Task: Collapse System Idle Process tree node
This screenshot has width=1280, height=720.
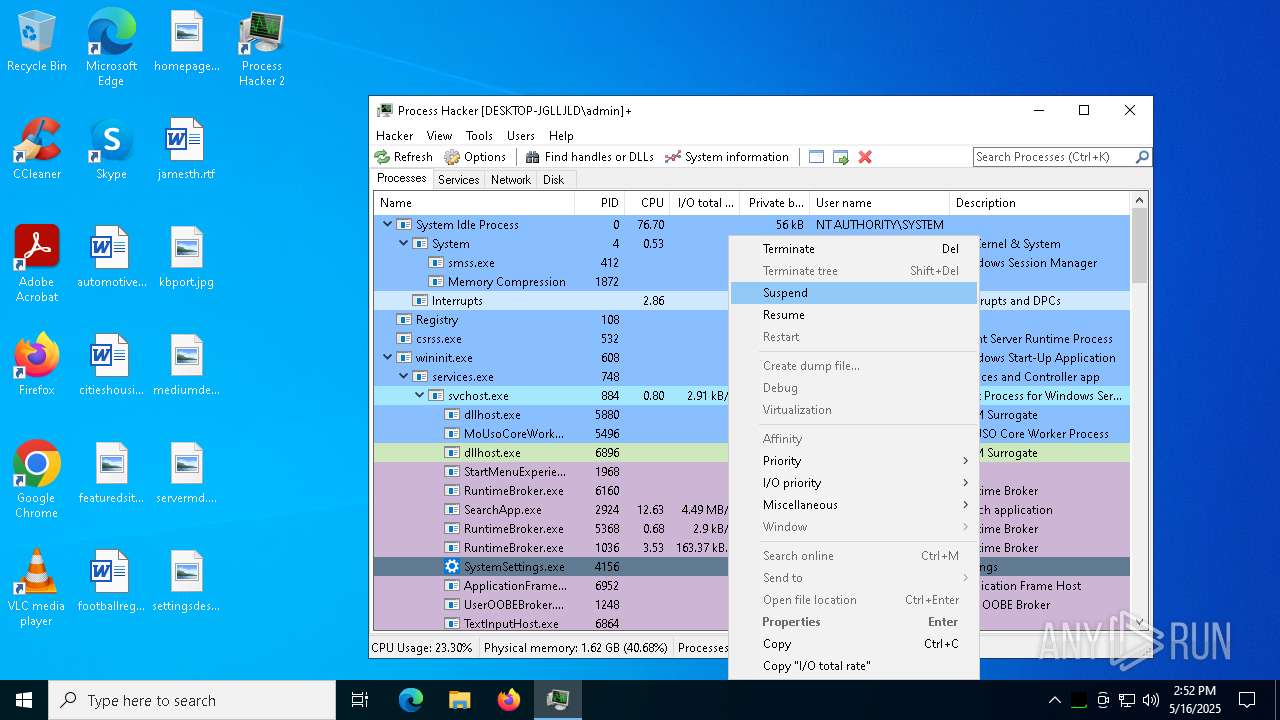Action: click(x=388, y=225)
